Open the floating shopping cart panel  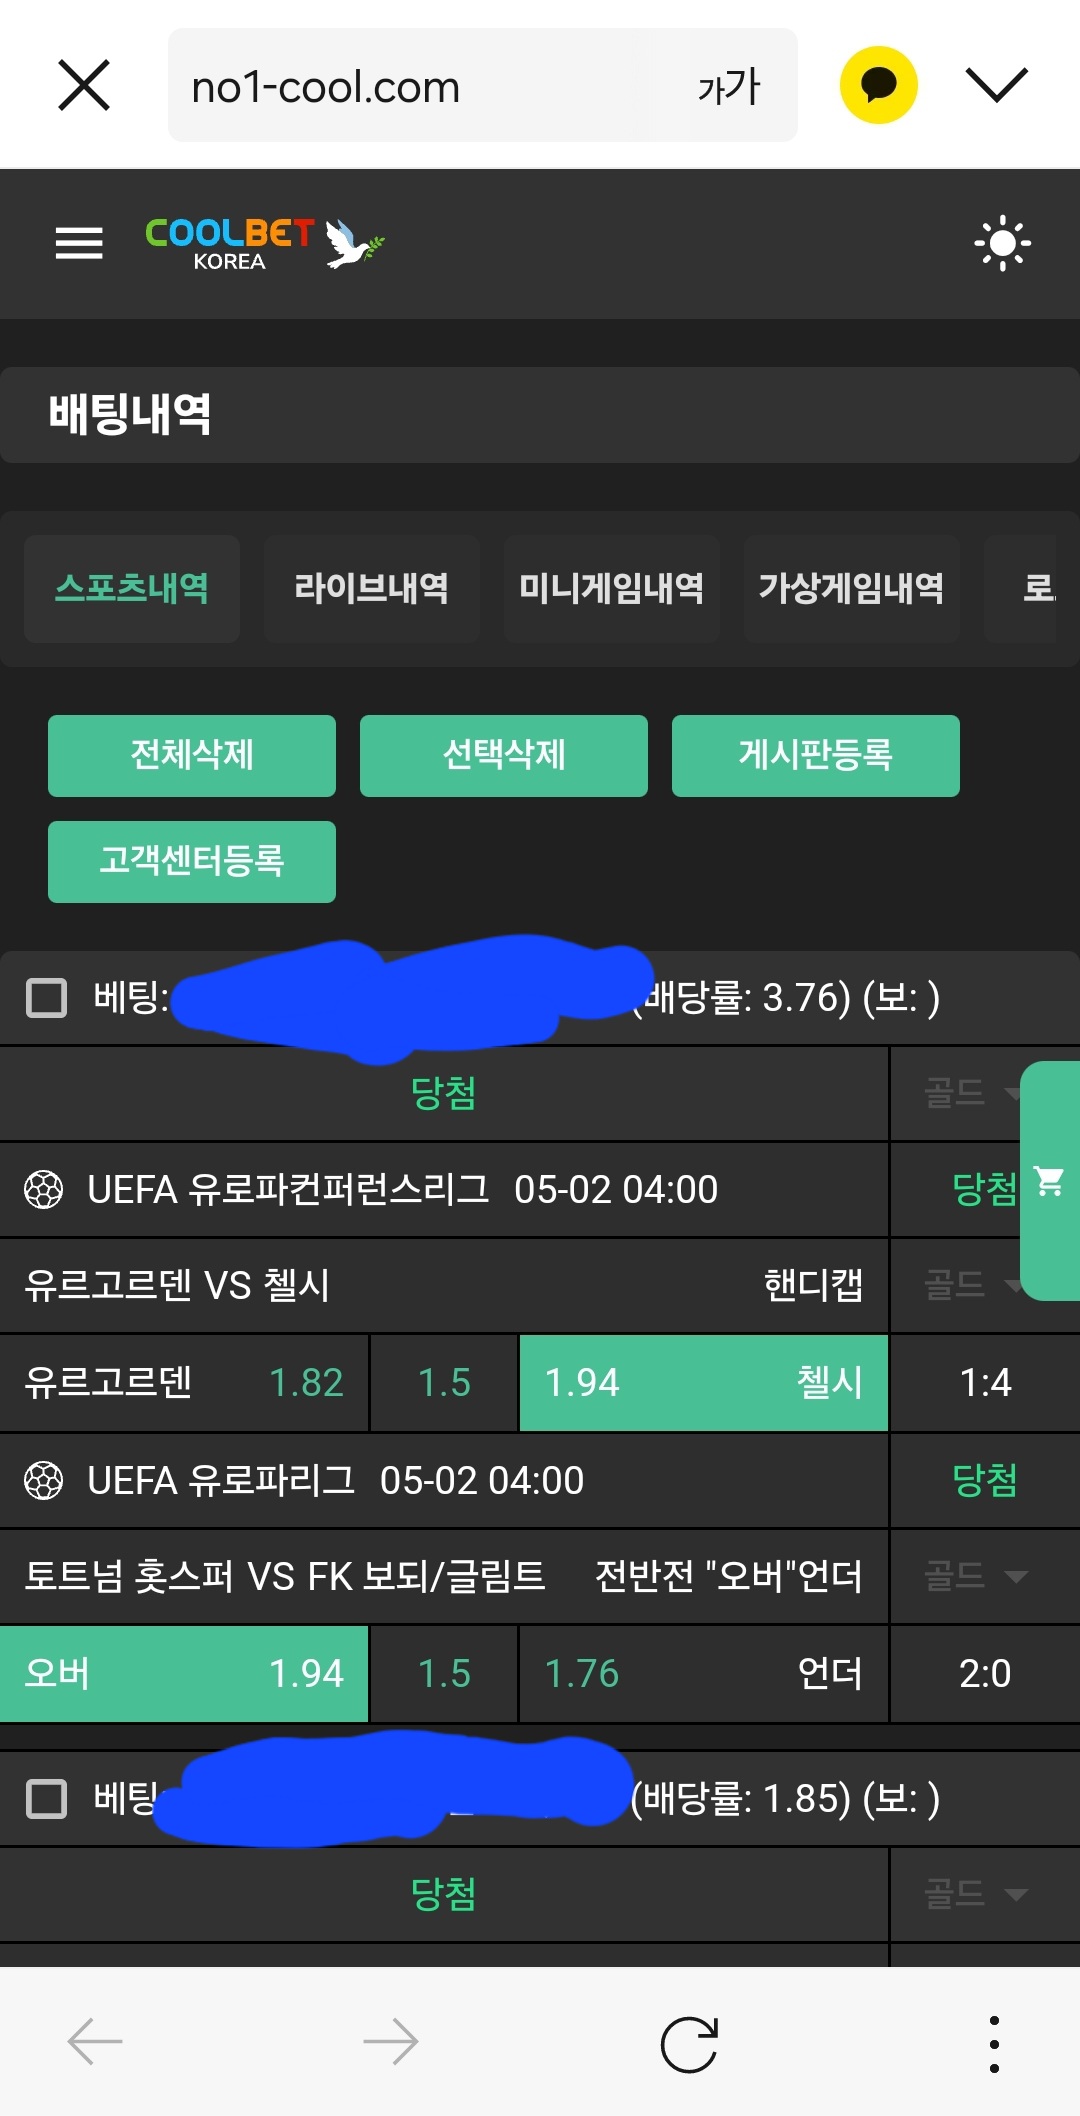pyautogui.click(x=1049, y=1181)
